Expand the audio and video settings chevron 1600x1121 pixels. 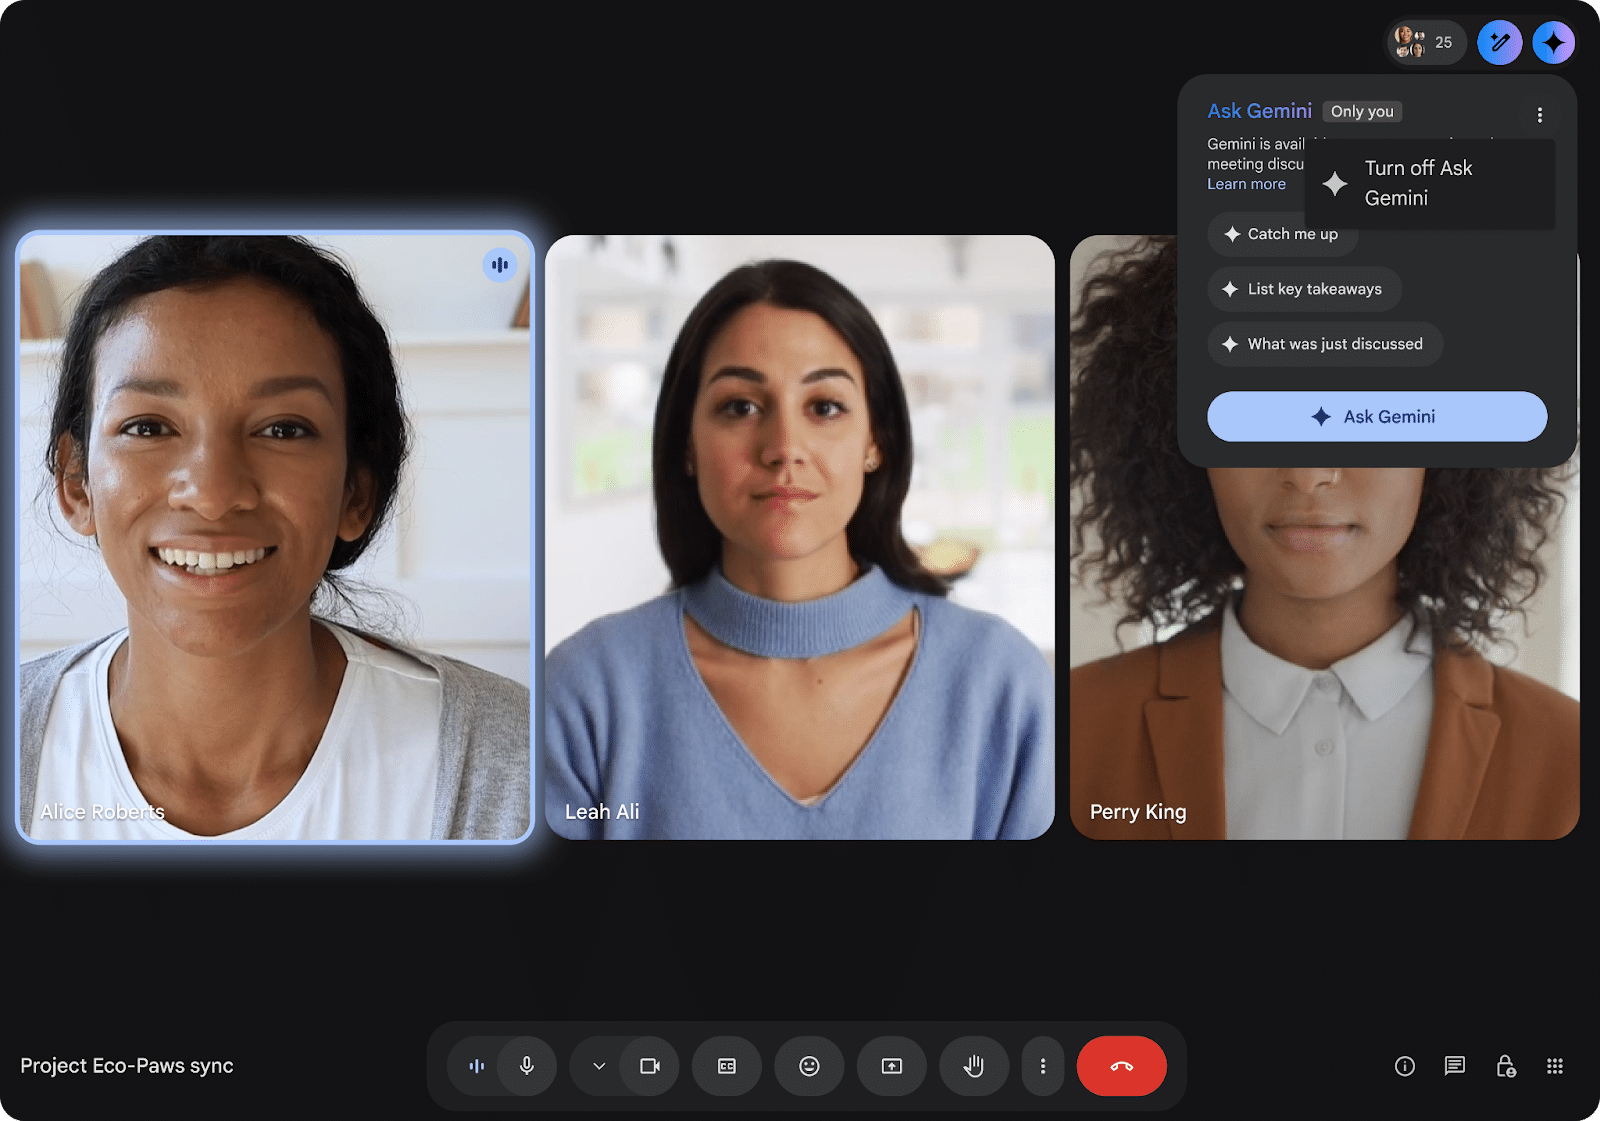[599, 1066]
